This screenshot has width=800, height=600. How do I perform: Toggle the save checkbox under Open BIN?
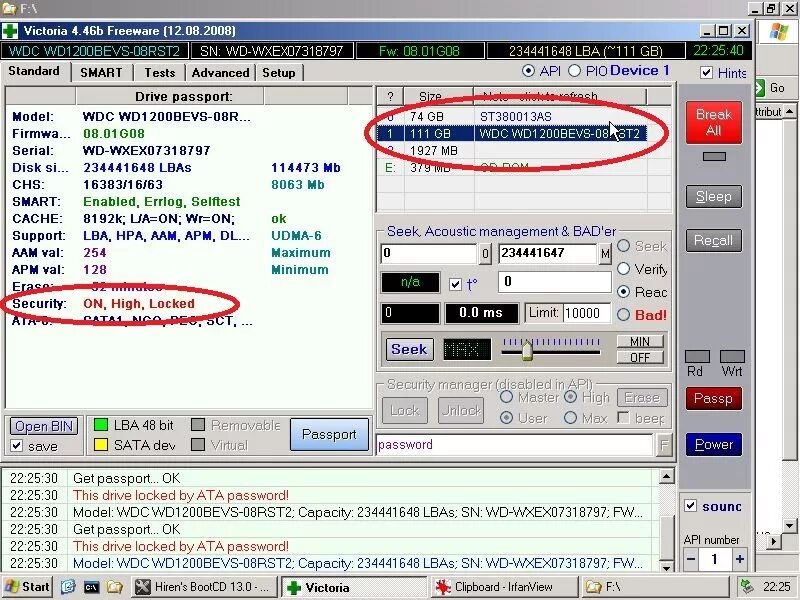pyautogui.click(x=17, y=446)
